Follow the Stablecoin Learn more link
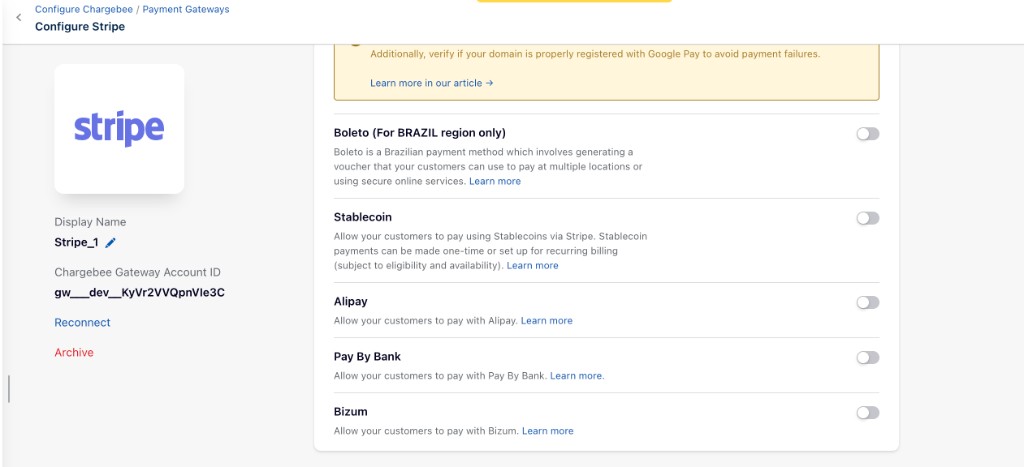Screen dimensions: 1024x467 point(532,265)
